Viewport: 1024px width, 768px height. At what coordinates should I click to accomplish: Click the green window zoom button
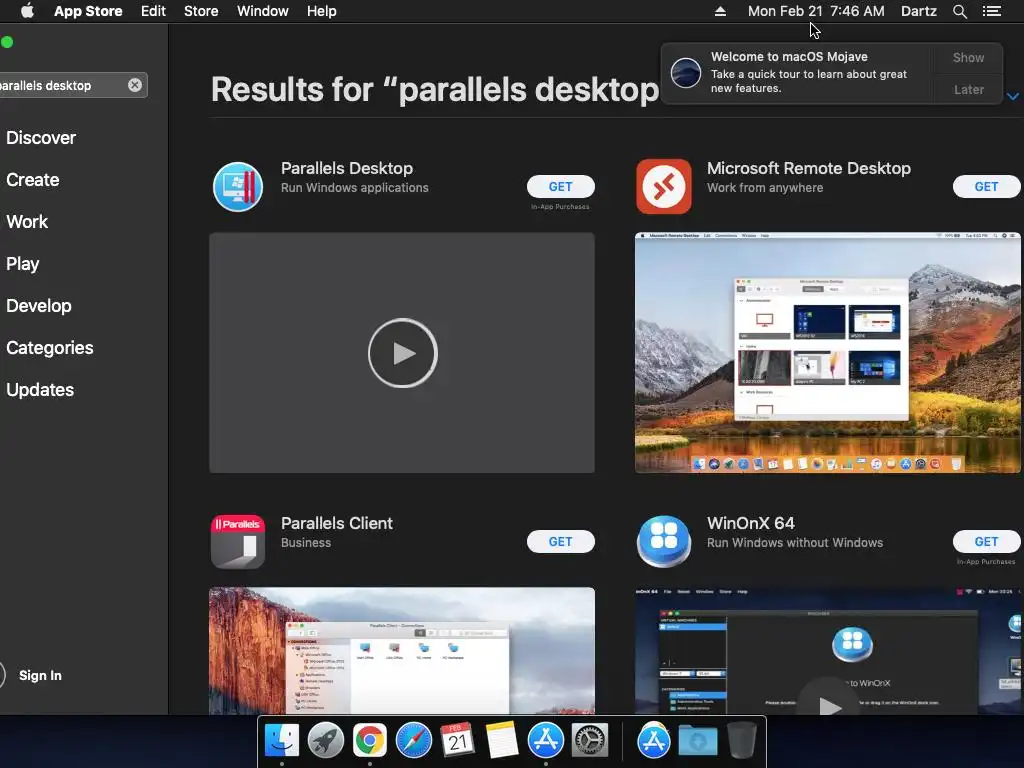pyautogui.click(x=7, y=42)
